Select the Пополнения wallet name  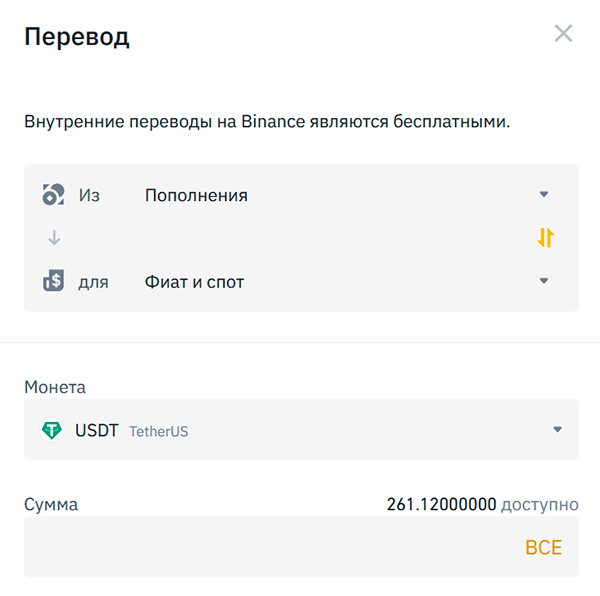(x=196, y=196)
